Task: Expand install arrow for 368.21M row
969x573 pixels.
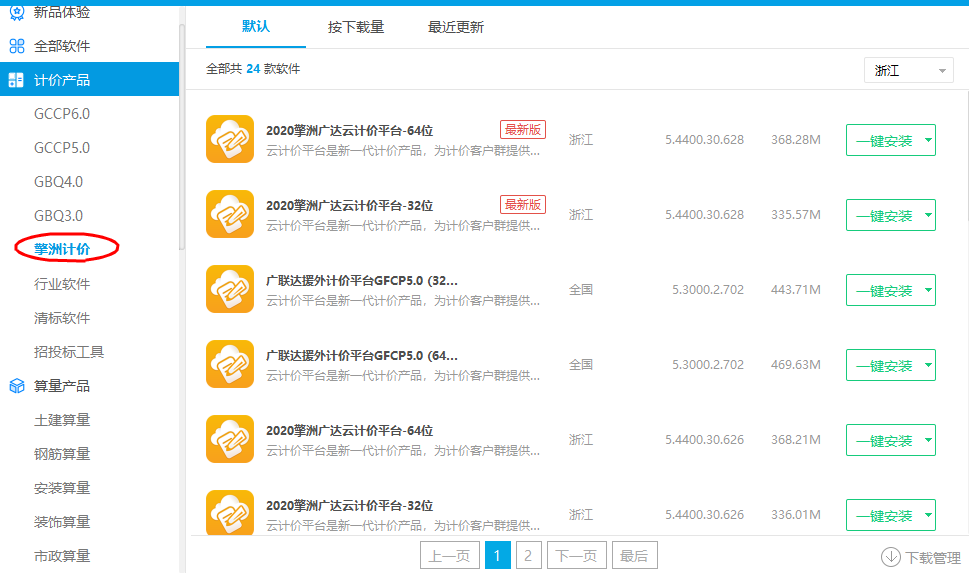Action: point(928,440)
